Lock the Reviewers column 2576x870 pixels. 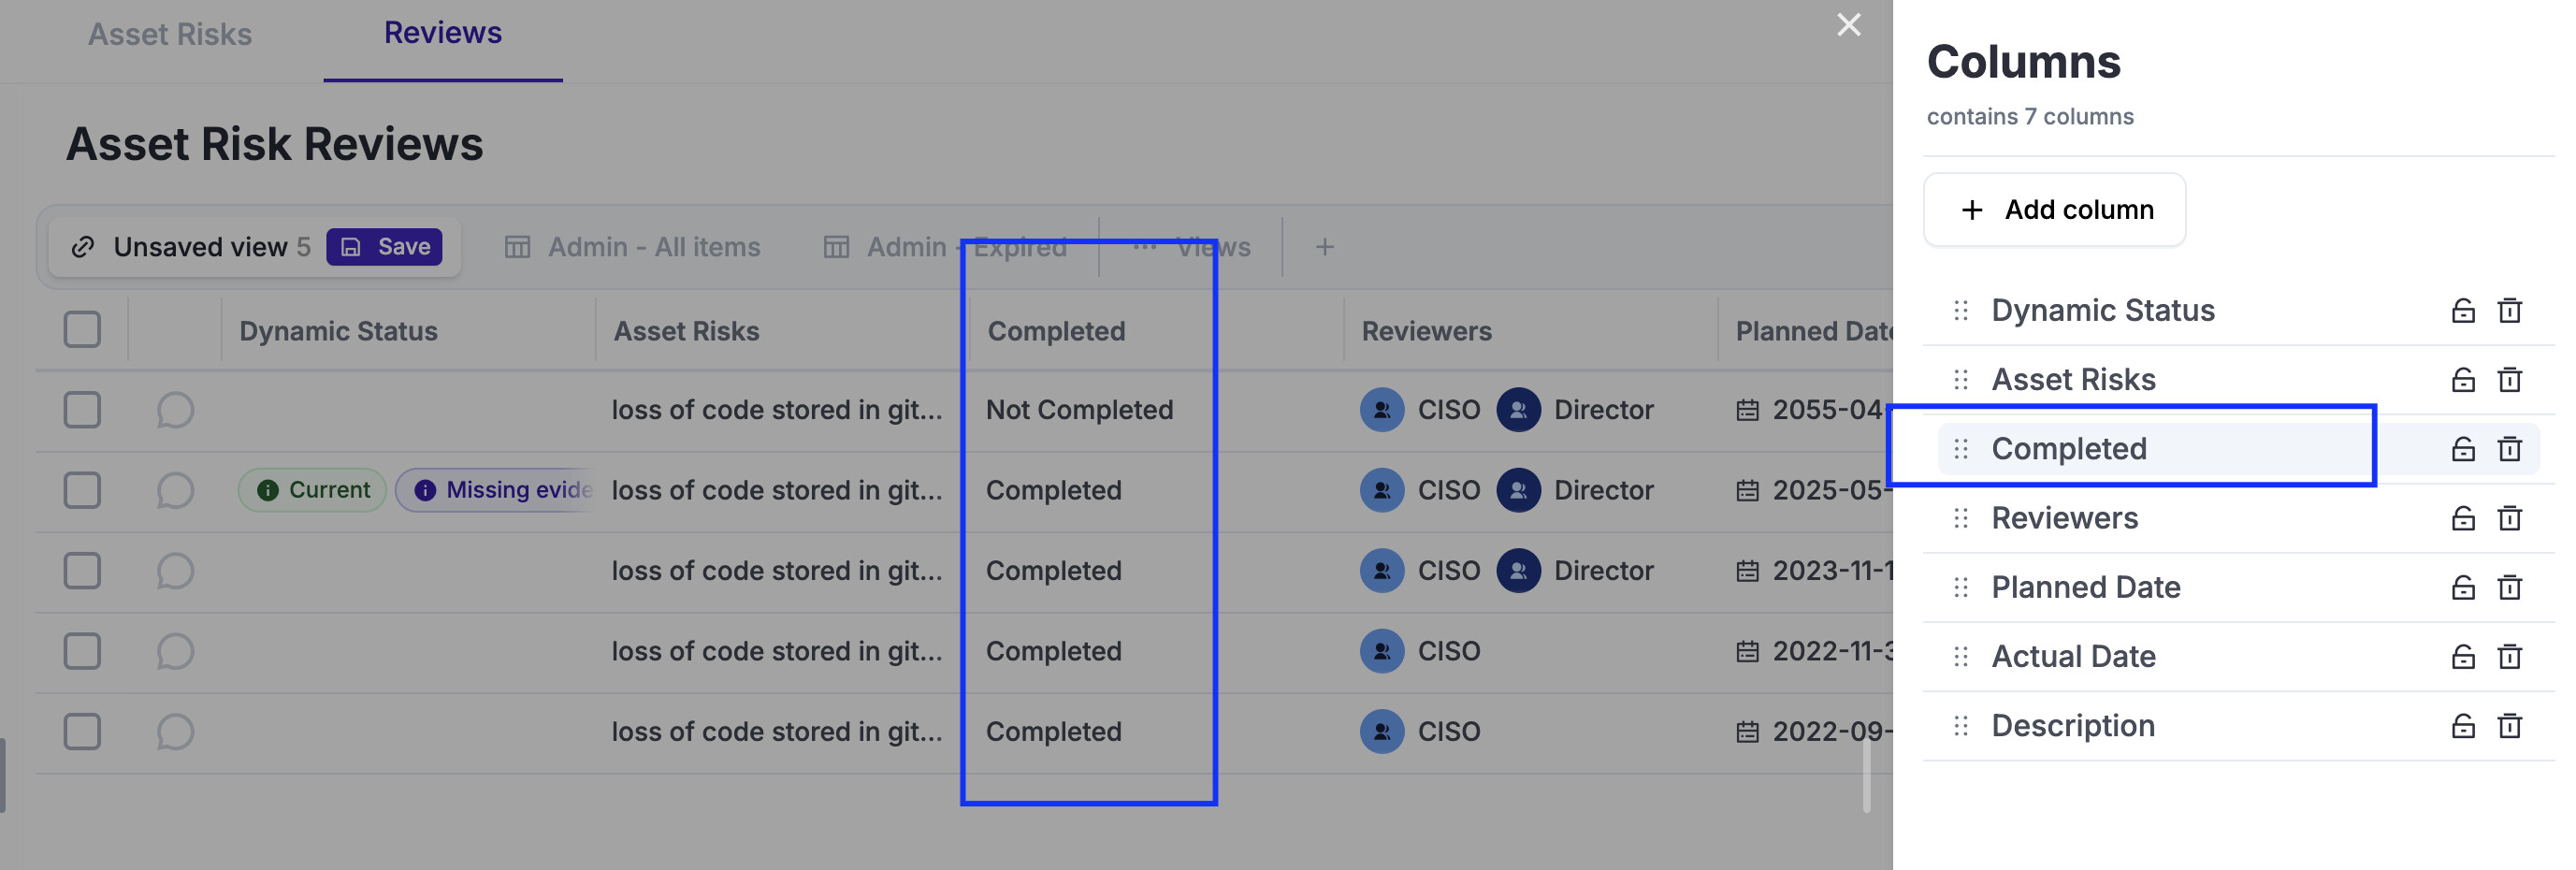2462,518
